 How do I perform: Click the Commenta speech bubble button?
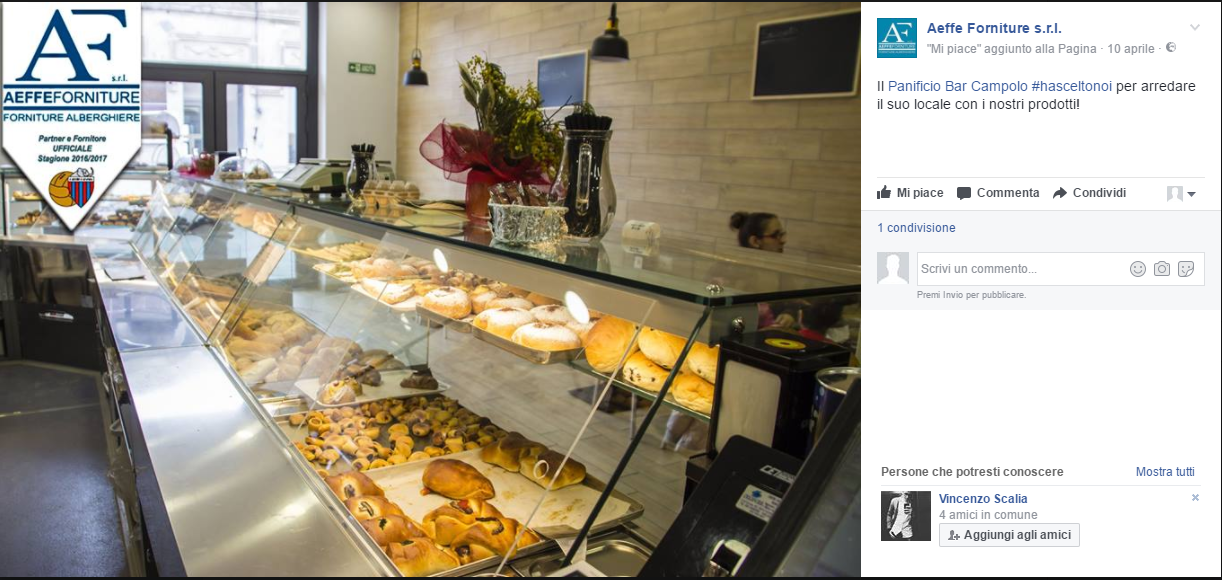click(998, 193)
